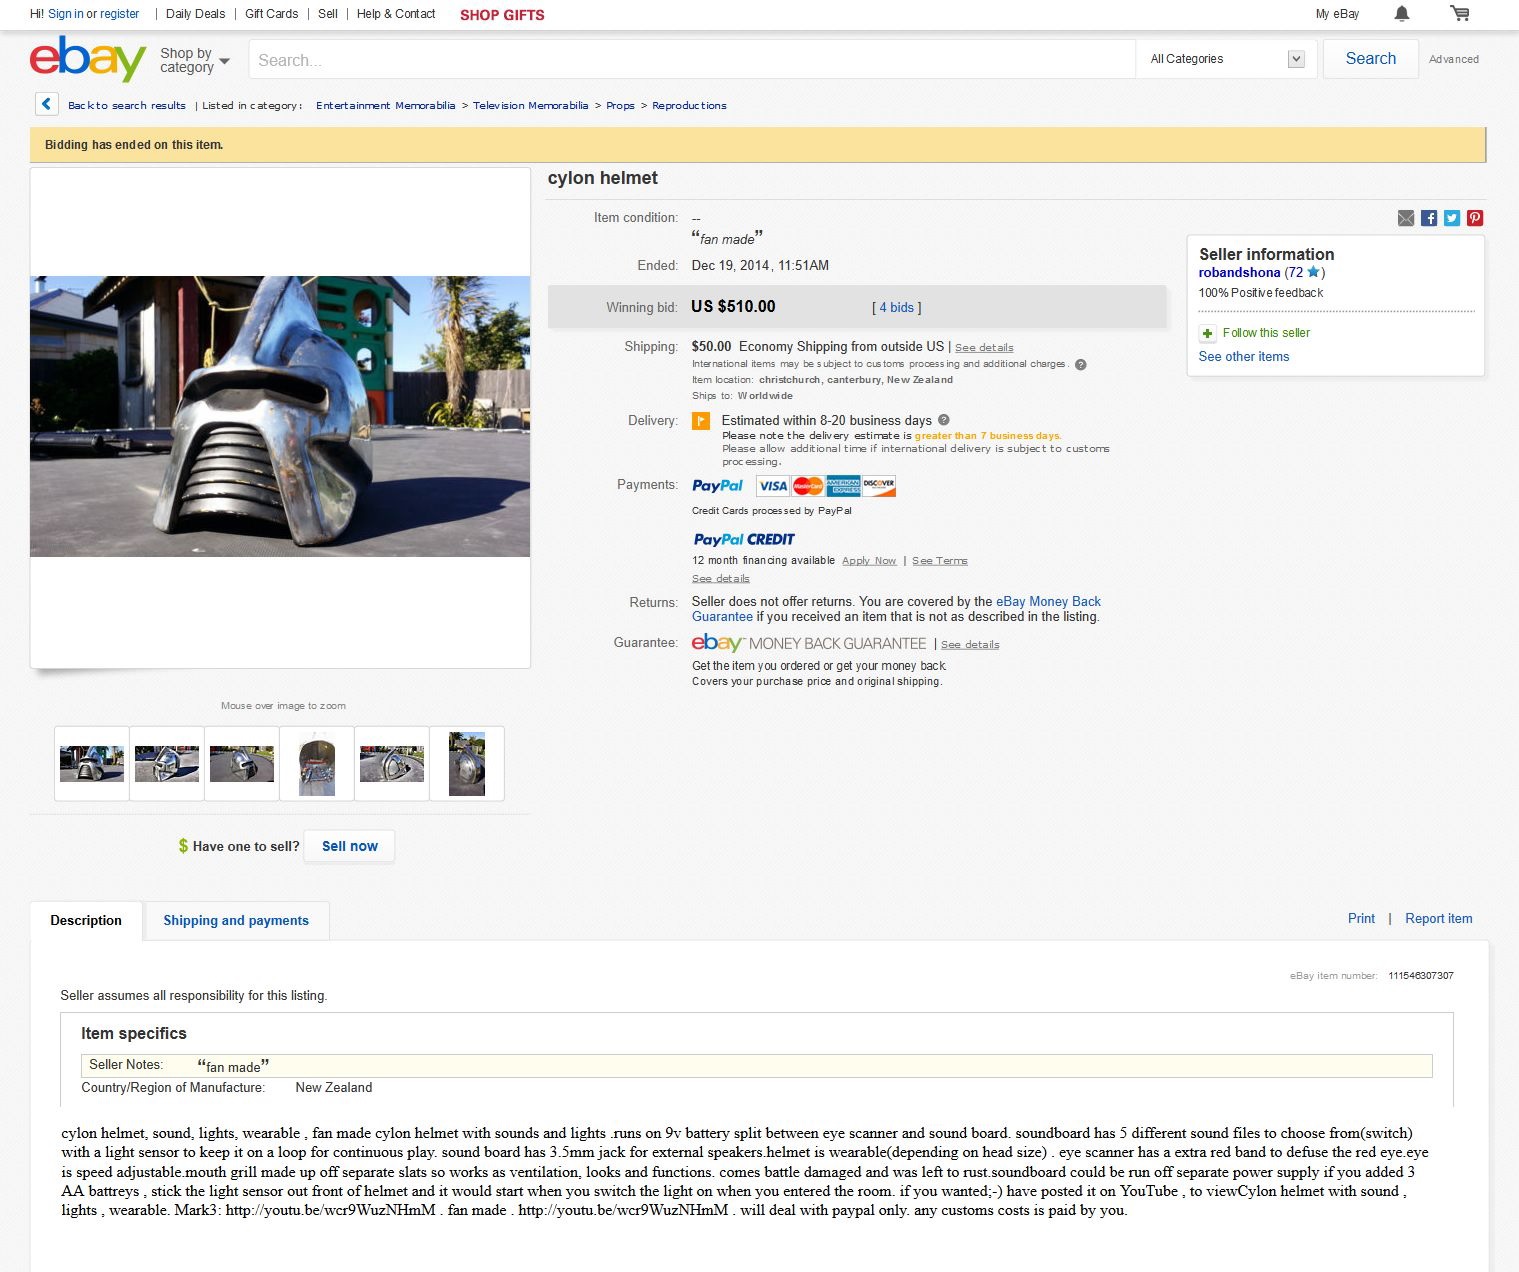This screenshot has height=1272, width=1519.
Task: Click the customs charges help icon
Action: pyautogui.click(x=1080, y=364)
